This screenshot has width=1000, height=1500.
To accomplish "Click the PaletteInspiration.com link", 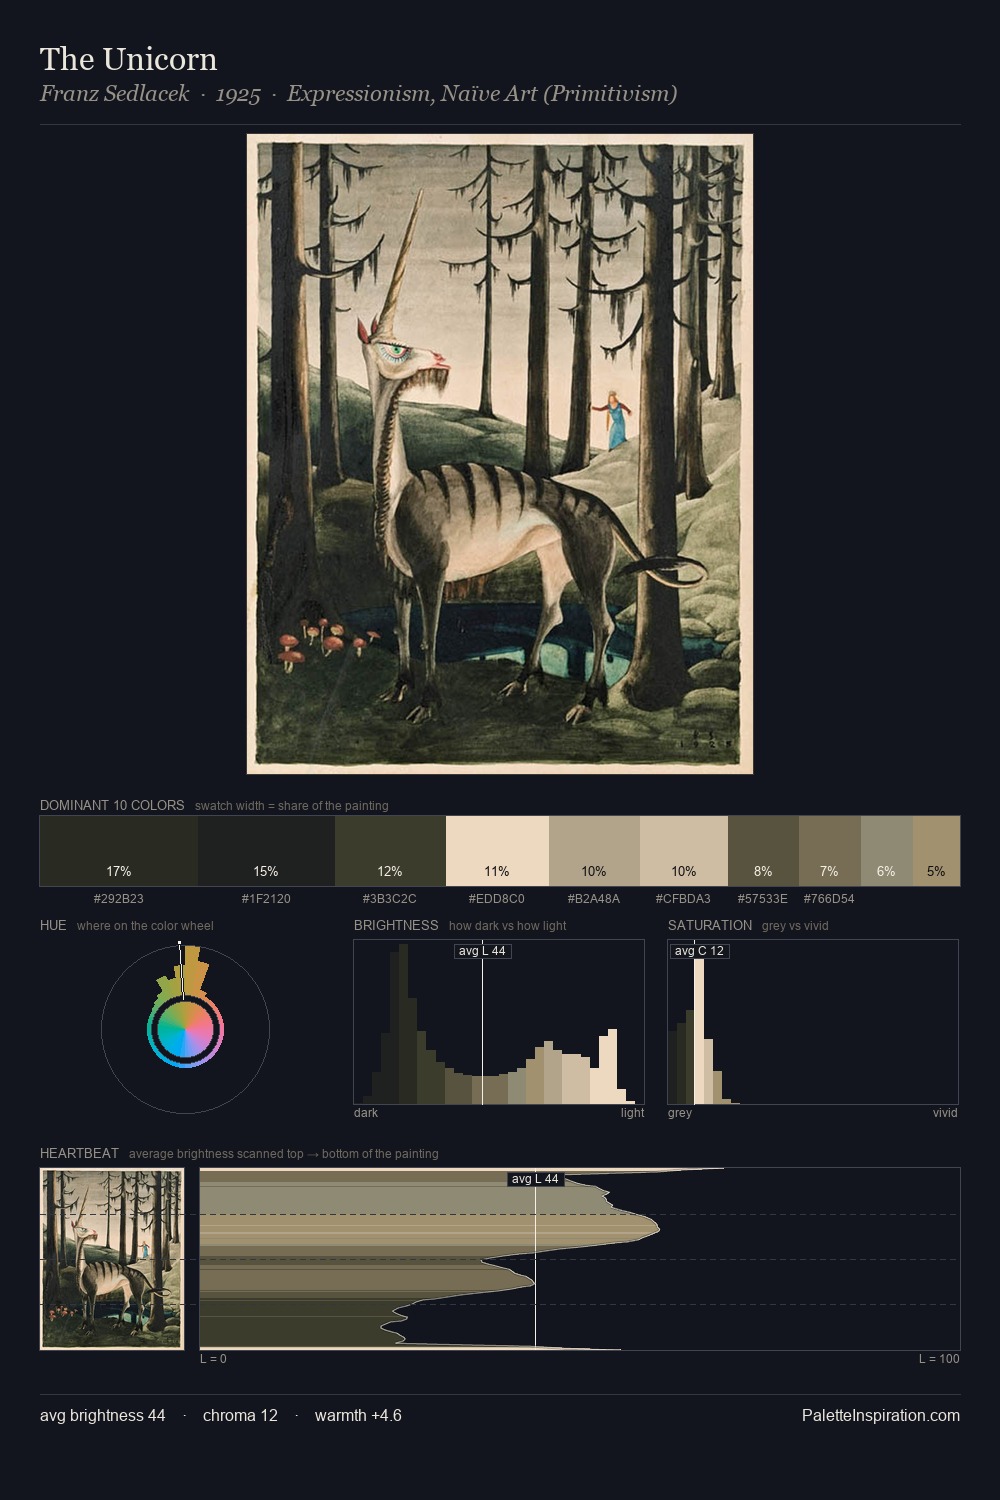I will pyautogui.click(x=881, y=1415).
